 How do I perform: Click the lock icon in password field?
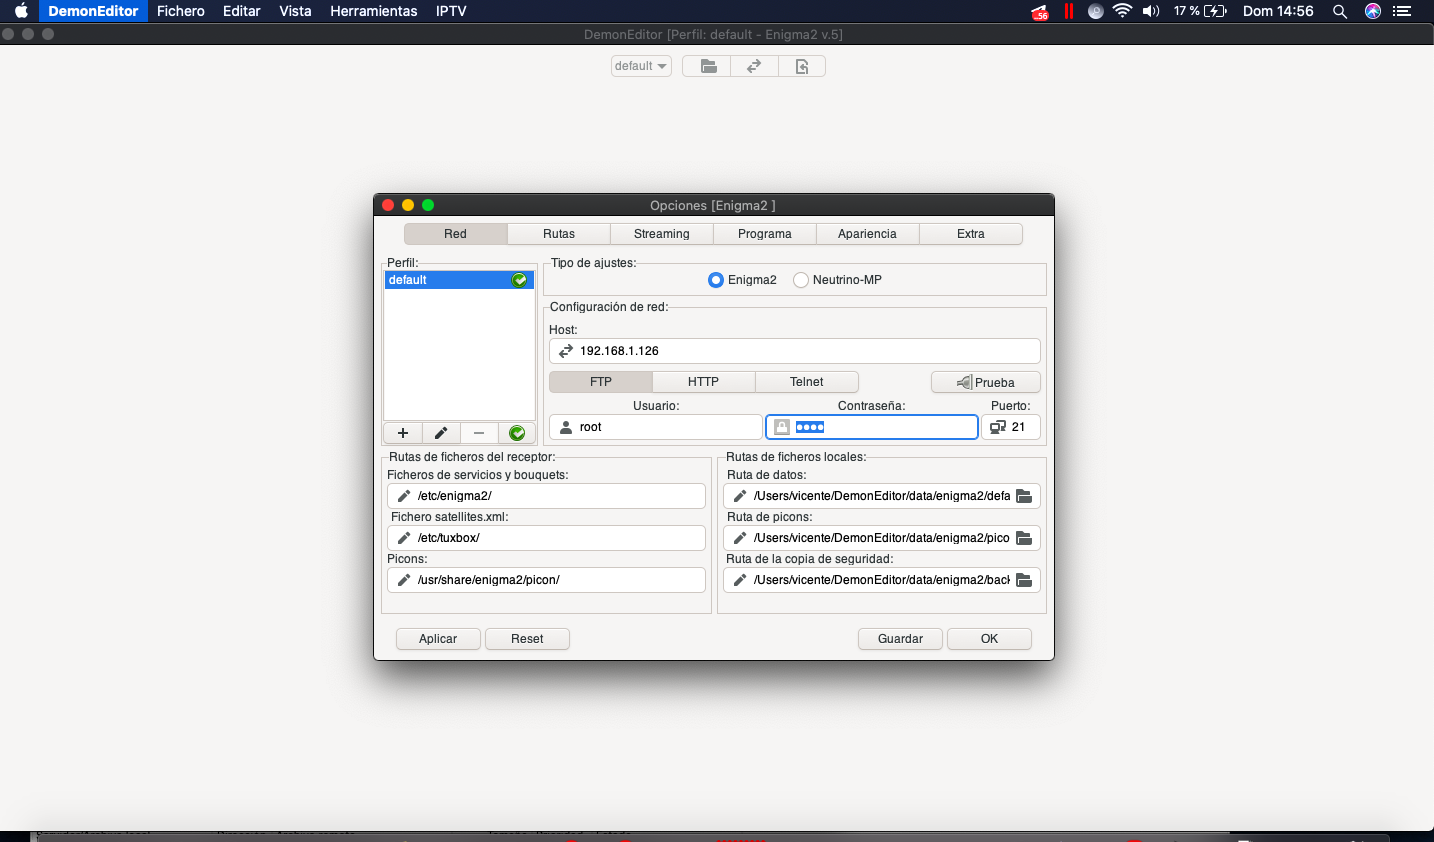click(782, 427)
